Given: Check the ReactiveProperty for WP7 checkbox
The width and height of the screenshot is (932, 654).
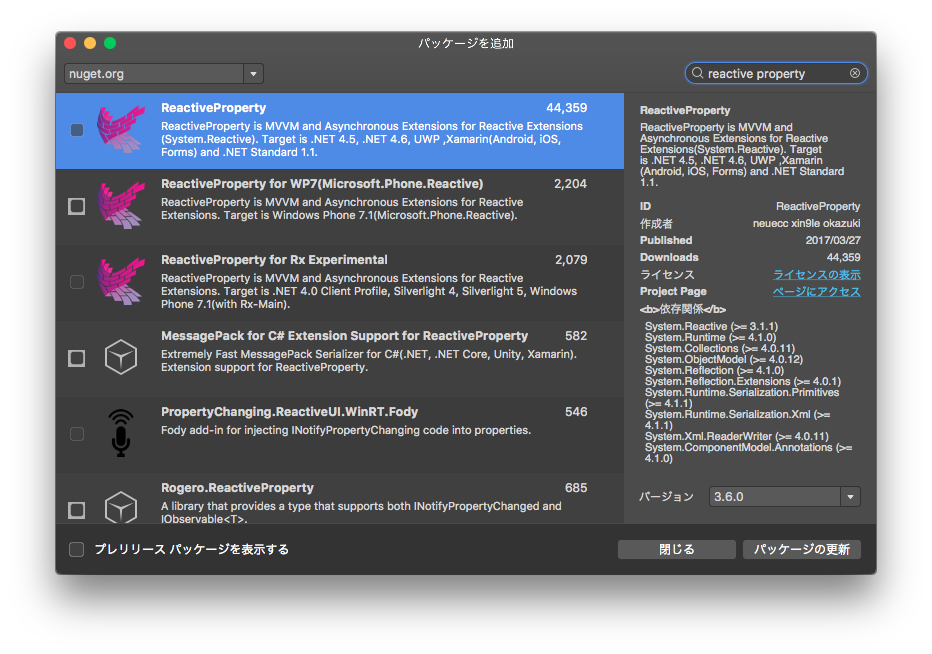Looking at the screenshot, I should 76,206.
